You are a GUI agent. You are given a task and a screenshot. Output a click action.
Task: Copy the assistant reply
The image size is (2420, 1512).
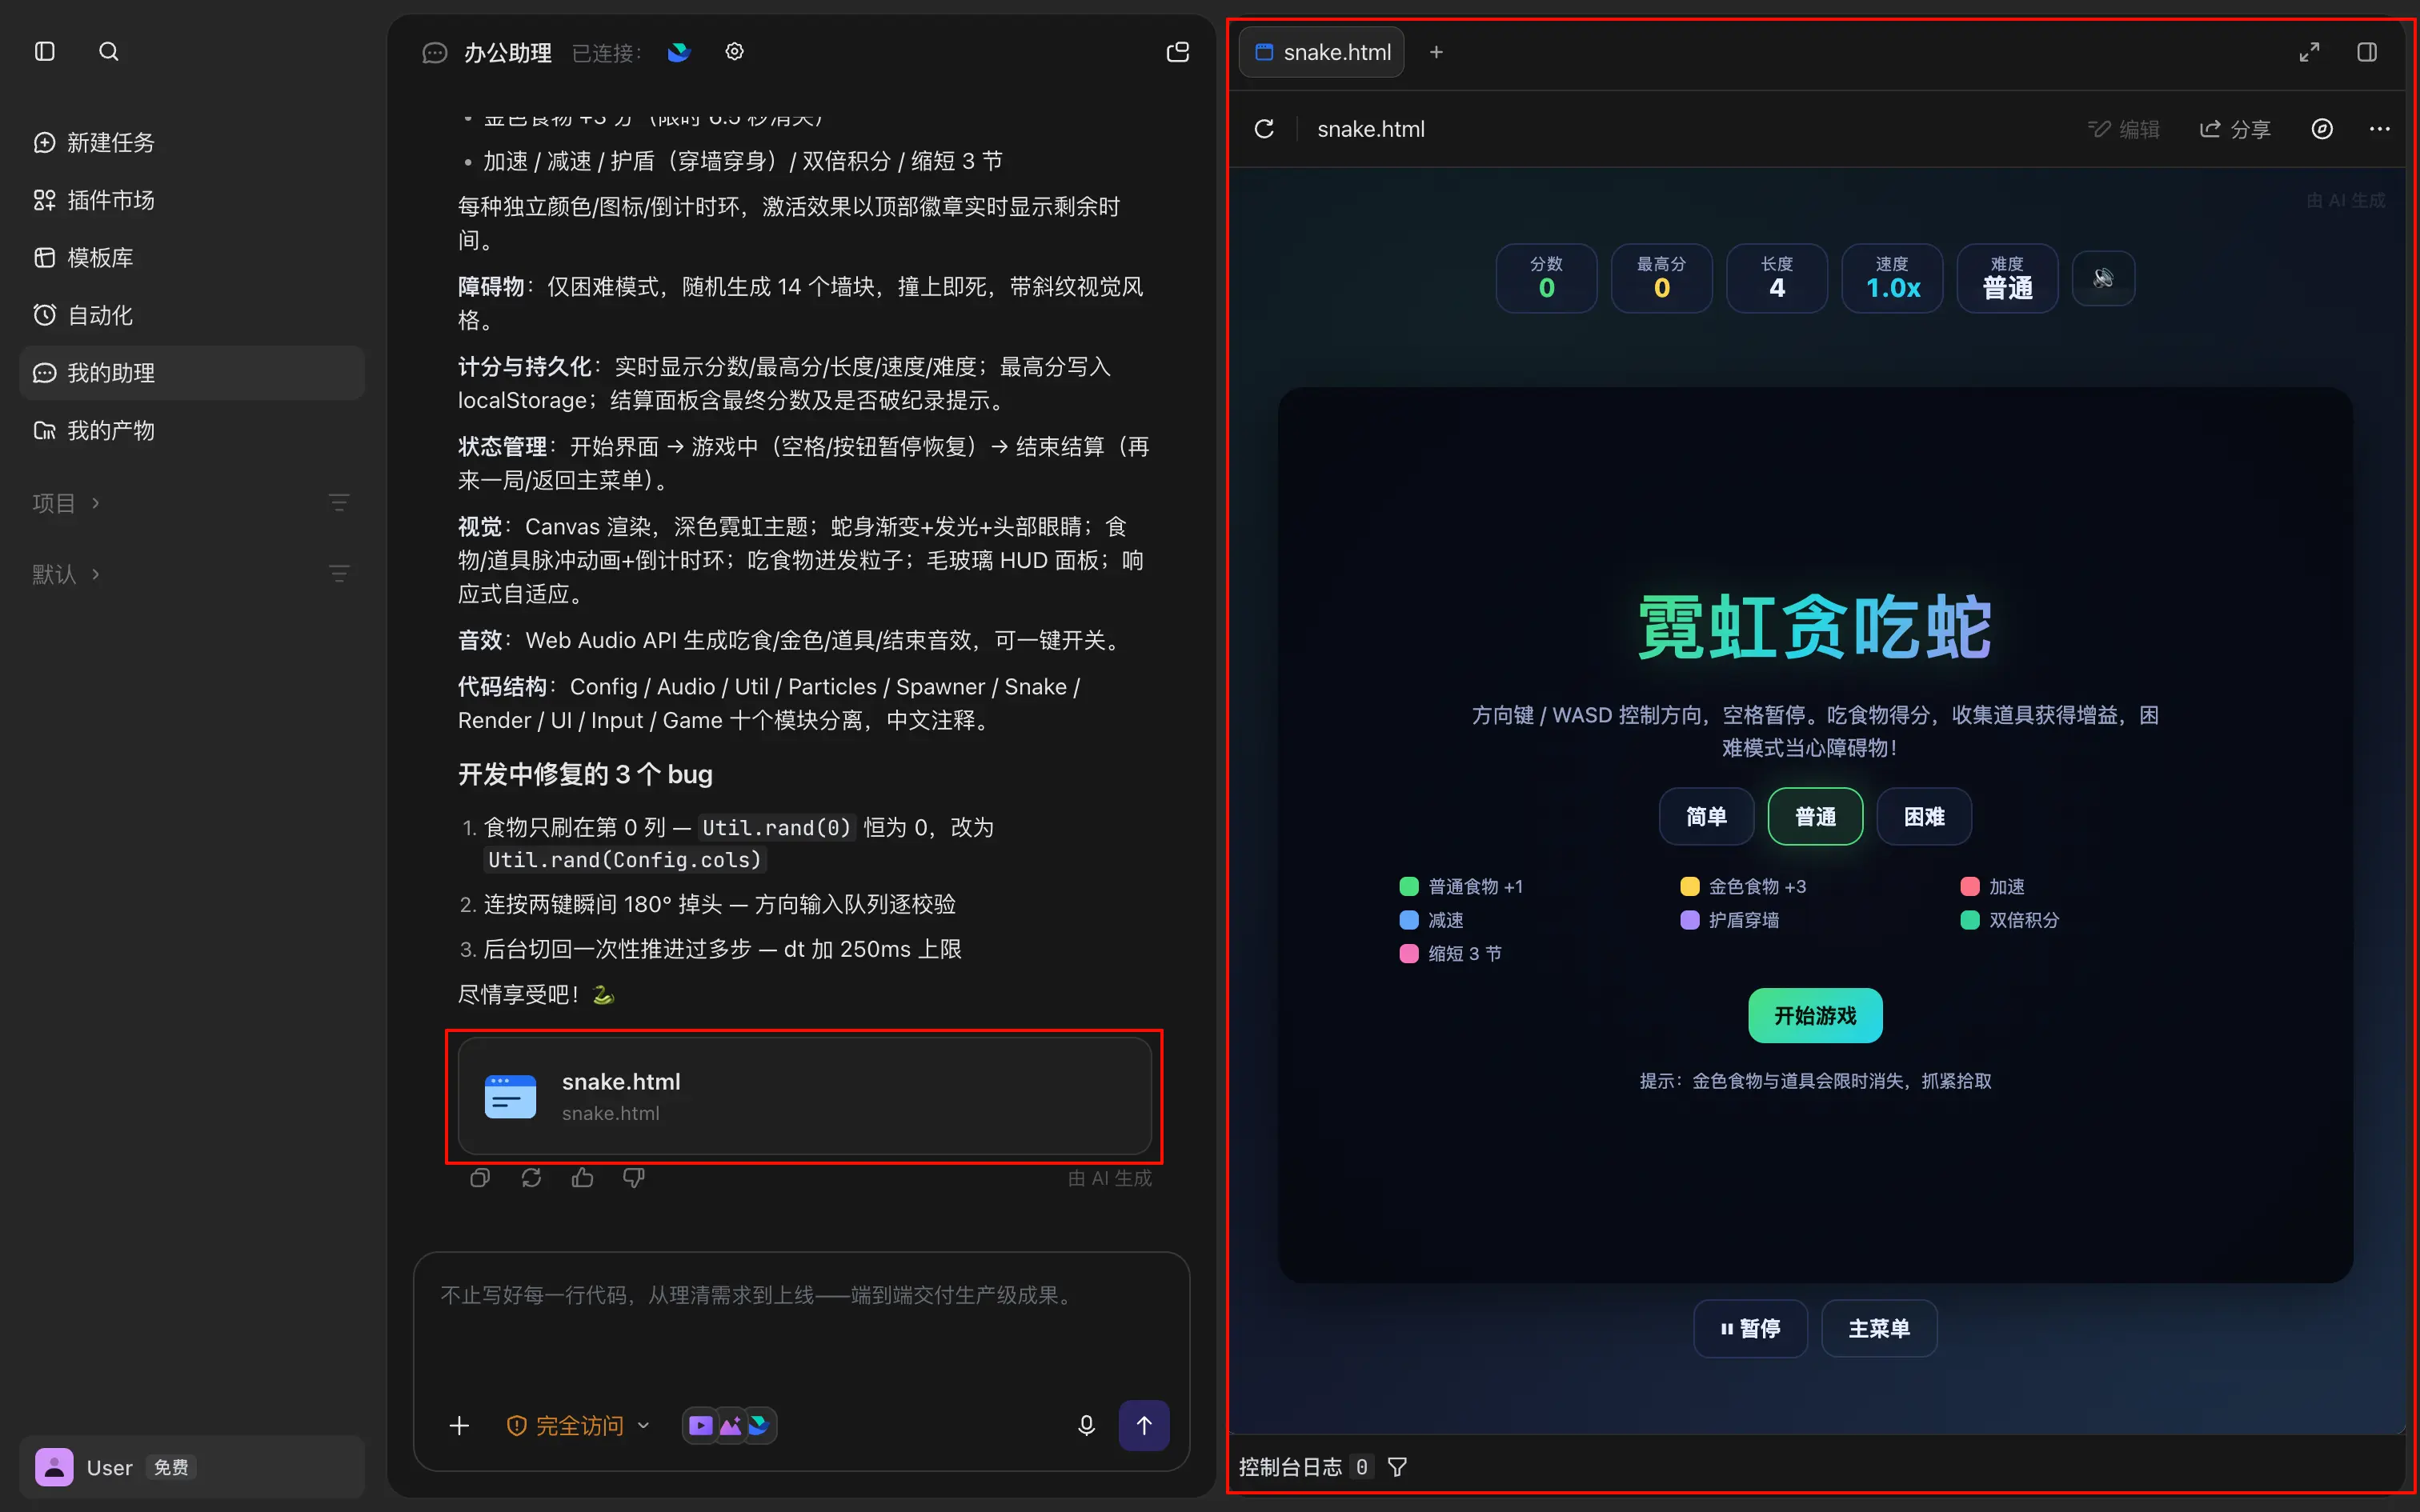(480, 1178)
